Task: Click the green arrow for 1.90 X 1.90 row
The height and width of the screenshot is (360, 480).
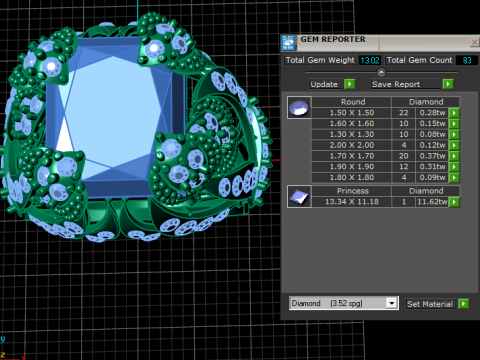Action: tap(454, 167)
